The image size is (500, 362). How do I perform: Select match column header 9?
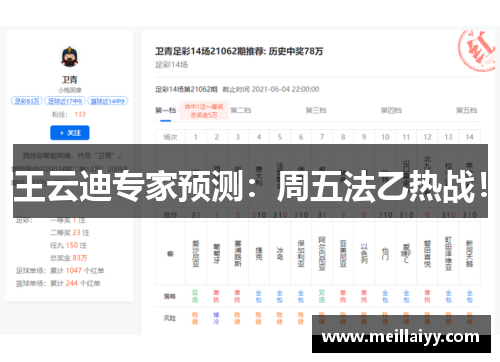(364, 137)
